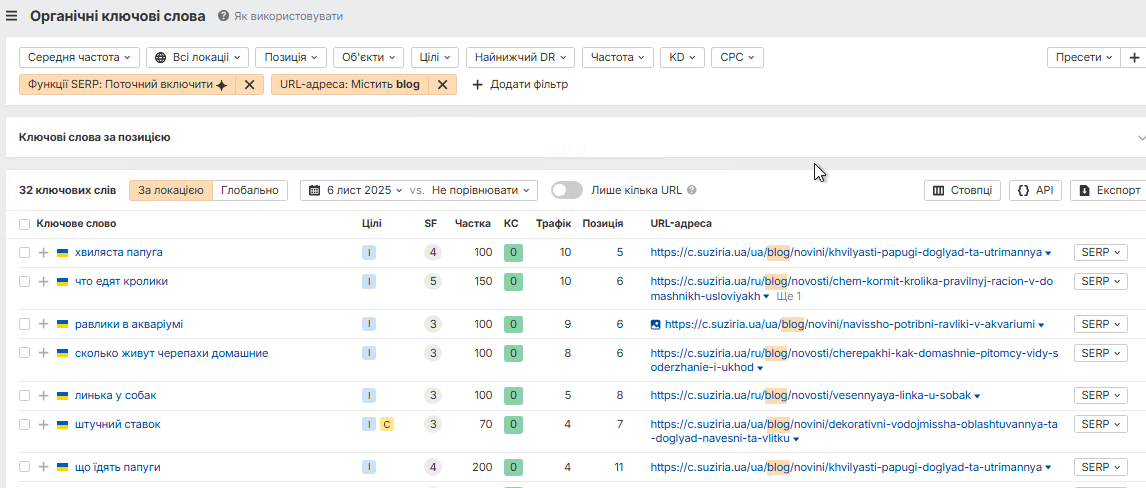Image resolution: width=1146 pixels, height=488 pixels.
Task: Click the help icon near 'Як використовувати'
Action: pyautogui.click(x=223, y=17)
